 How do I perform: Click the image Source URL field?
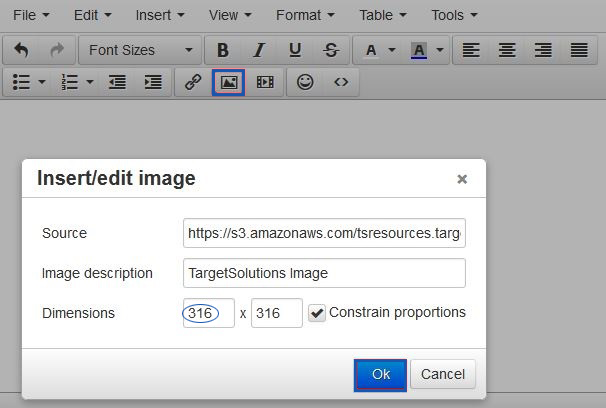pyautogui.click(x=324, y=233)
